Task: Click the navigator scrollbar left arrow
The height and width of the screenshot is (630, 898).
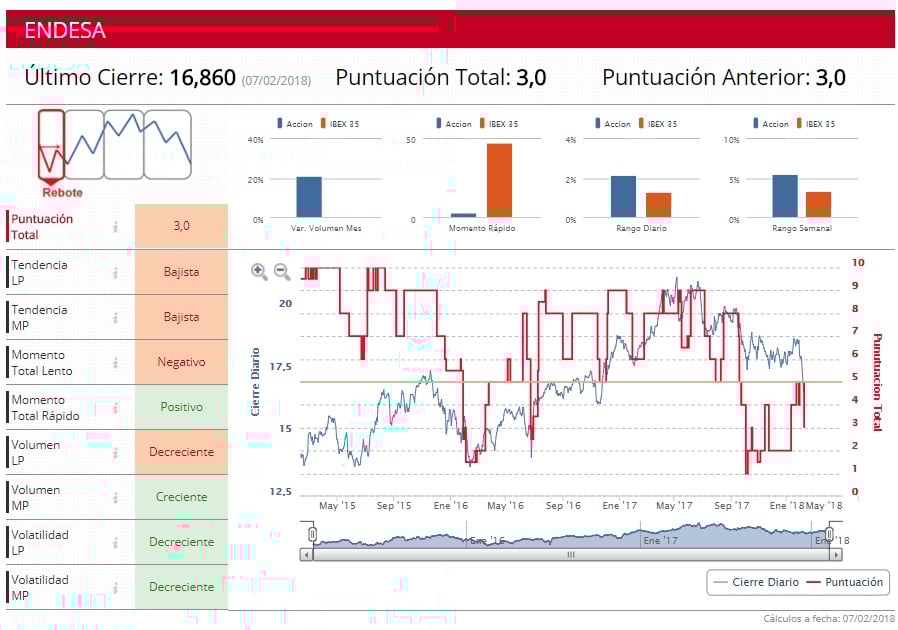Action: point(306,554)
